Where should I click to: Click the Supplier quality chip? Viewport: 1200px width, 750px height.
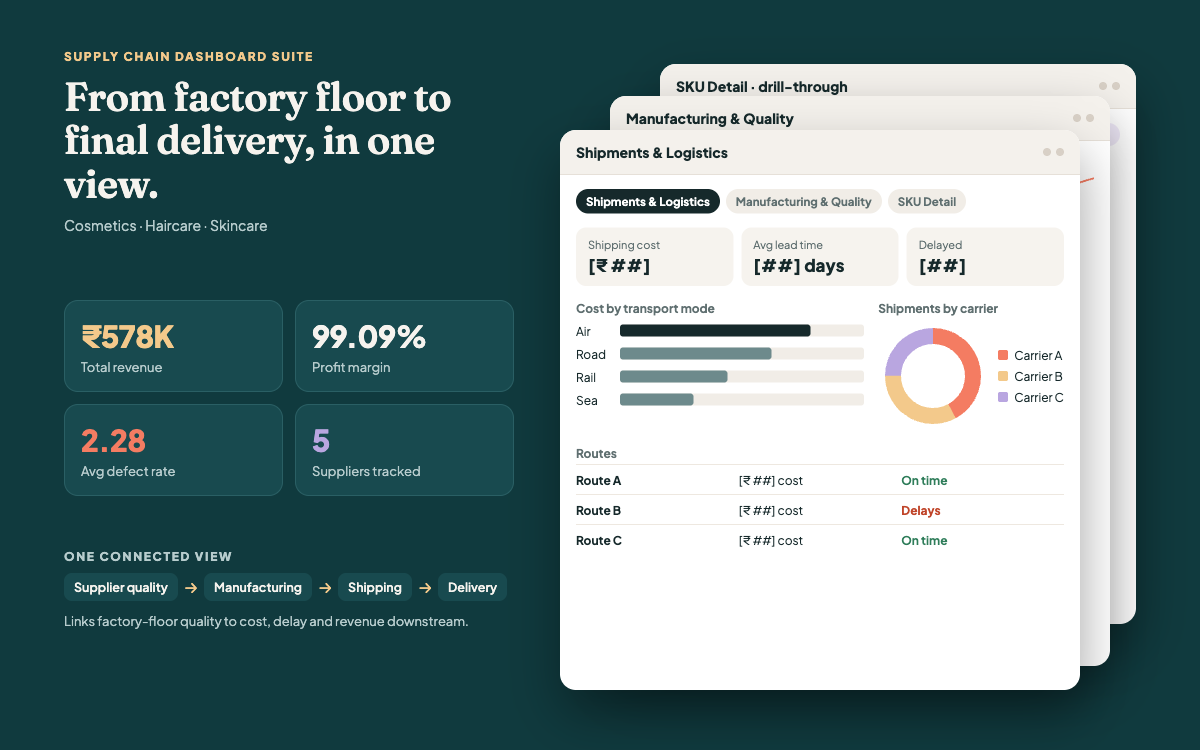pyautogui.click(x=121, y=587)
